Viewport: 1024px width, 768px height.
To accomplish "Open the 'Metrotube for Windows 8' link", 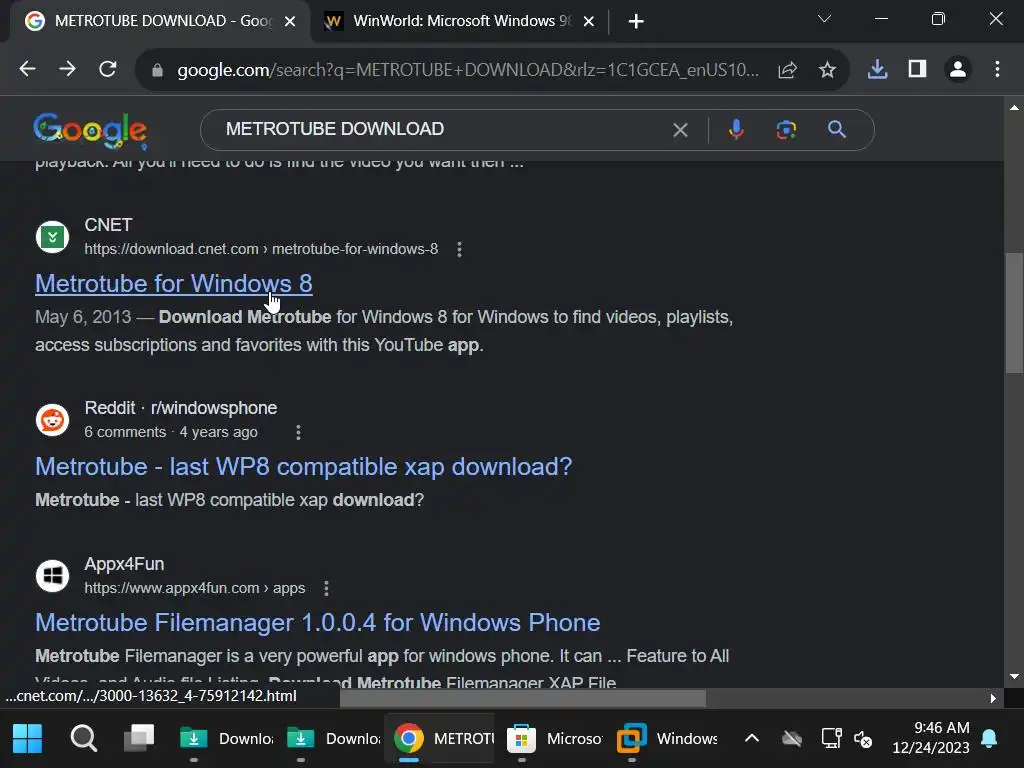I will click(x=174, y=283).
